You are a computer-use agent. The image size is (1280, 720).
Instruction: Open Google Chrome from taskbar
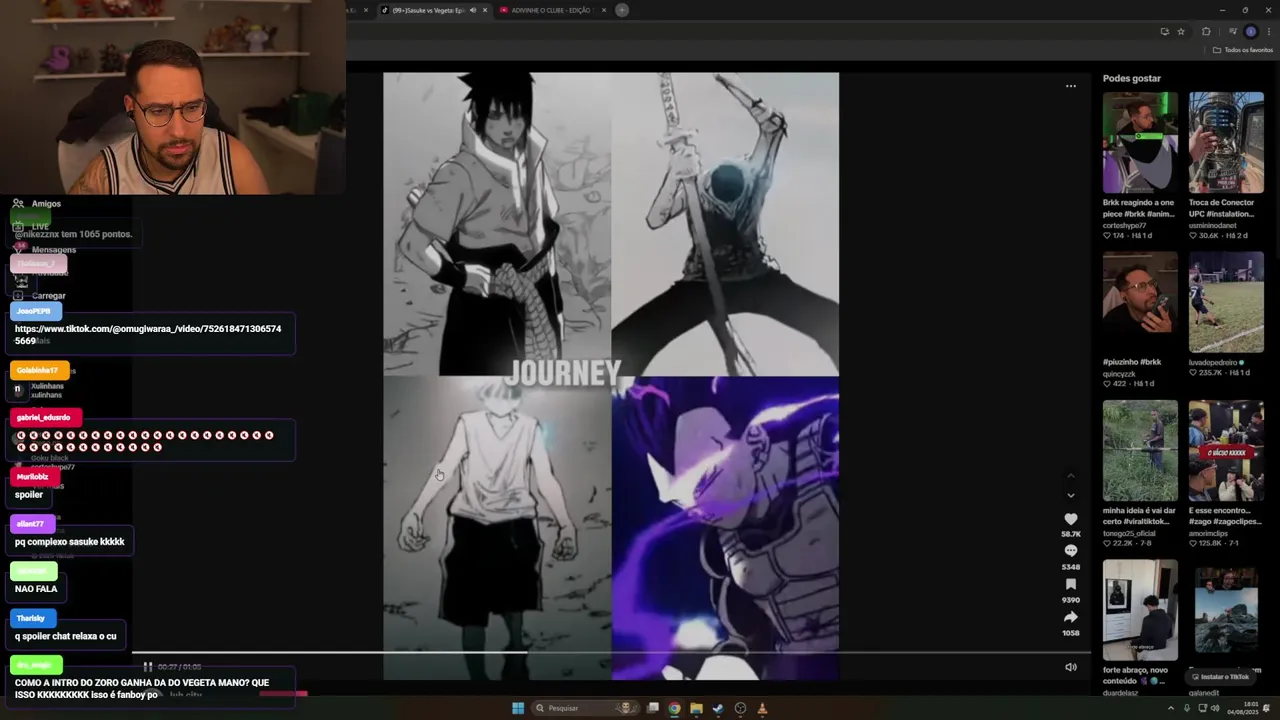pos(674,708)
